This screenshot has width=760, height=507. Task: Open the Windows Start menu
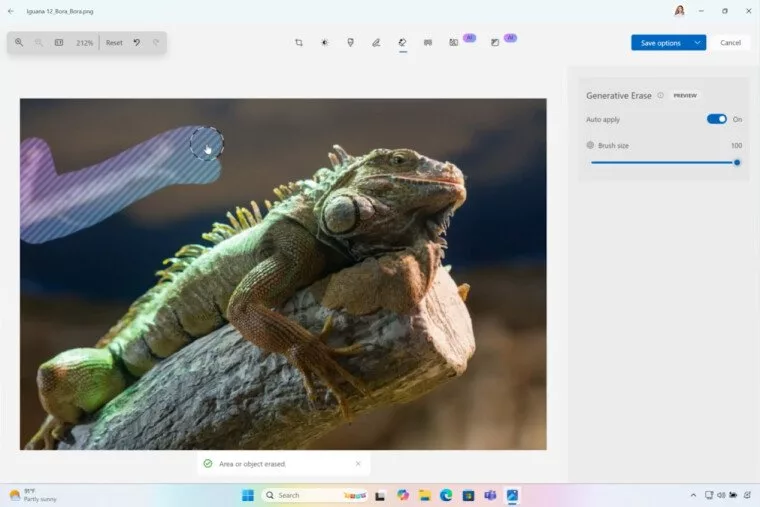[x=248, y=495]
